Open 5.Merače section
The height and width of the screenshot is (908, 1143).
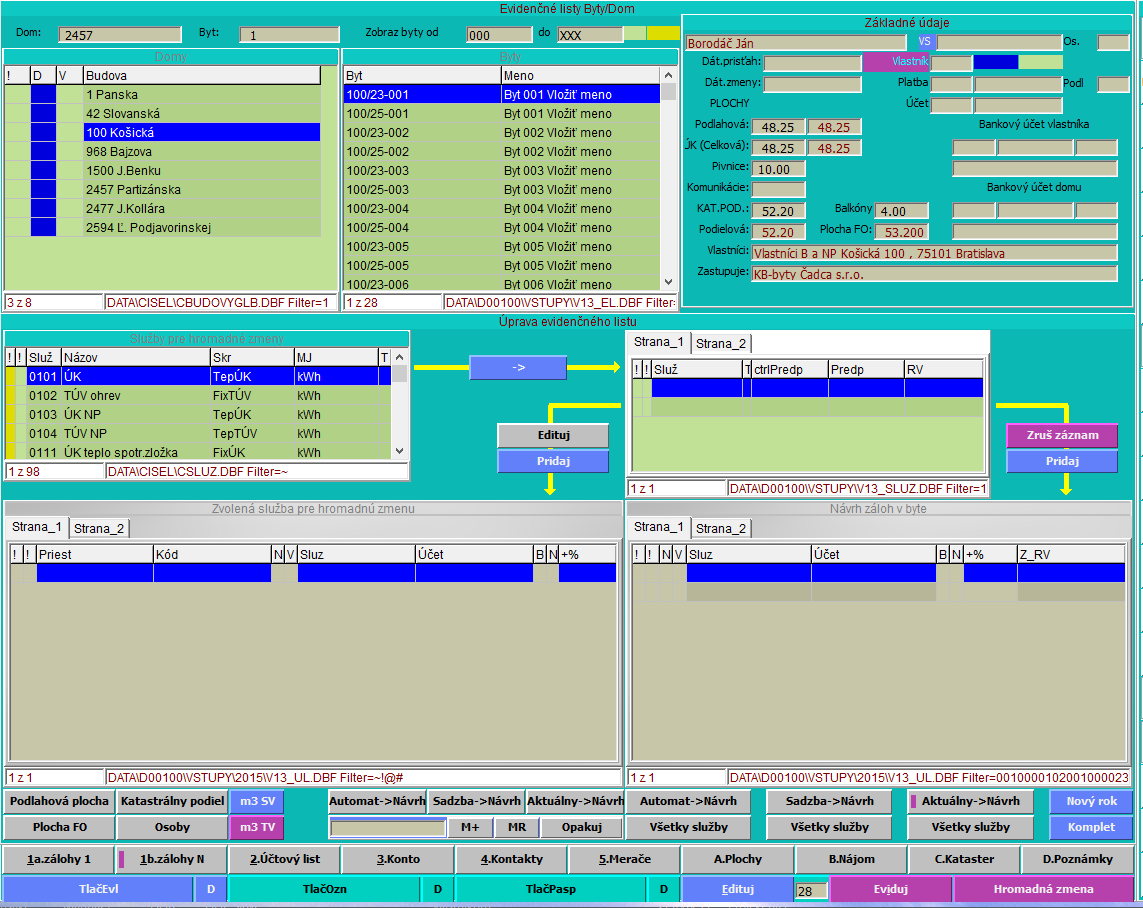tap(625, 860)
